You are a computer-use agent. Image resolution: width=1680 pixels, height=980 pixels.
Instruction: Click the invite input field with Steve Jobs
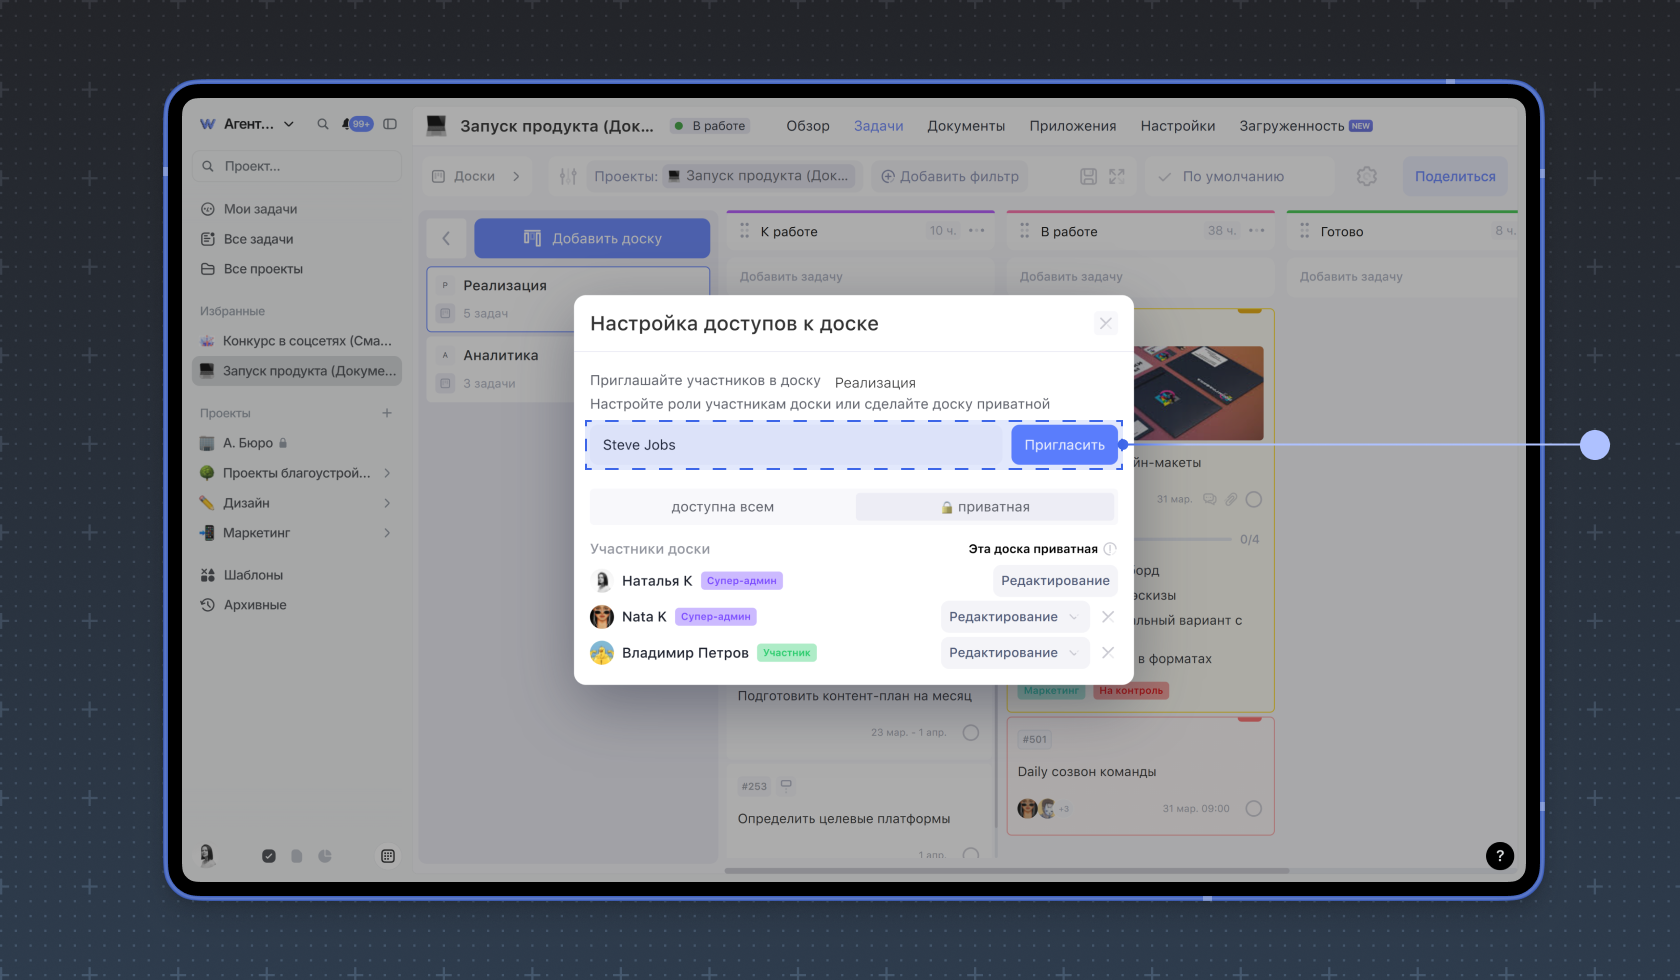coord(797,445)
